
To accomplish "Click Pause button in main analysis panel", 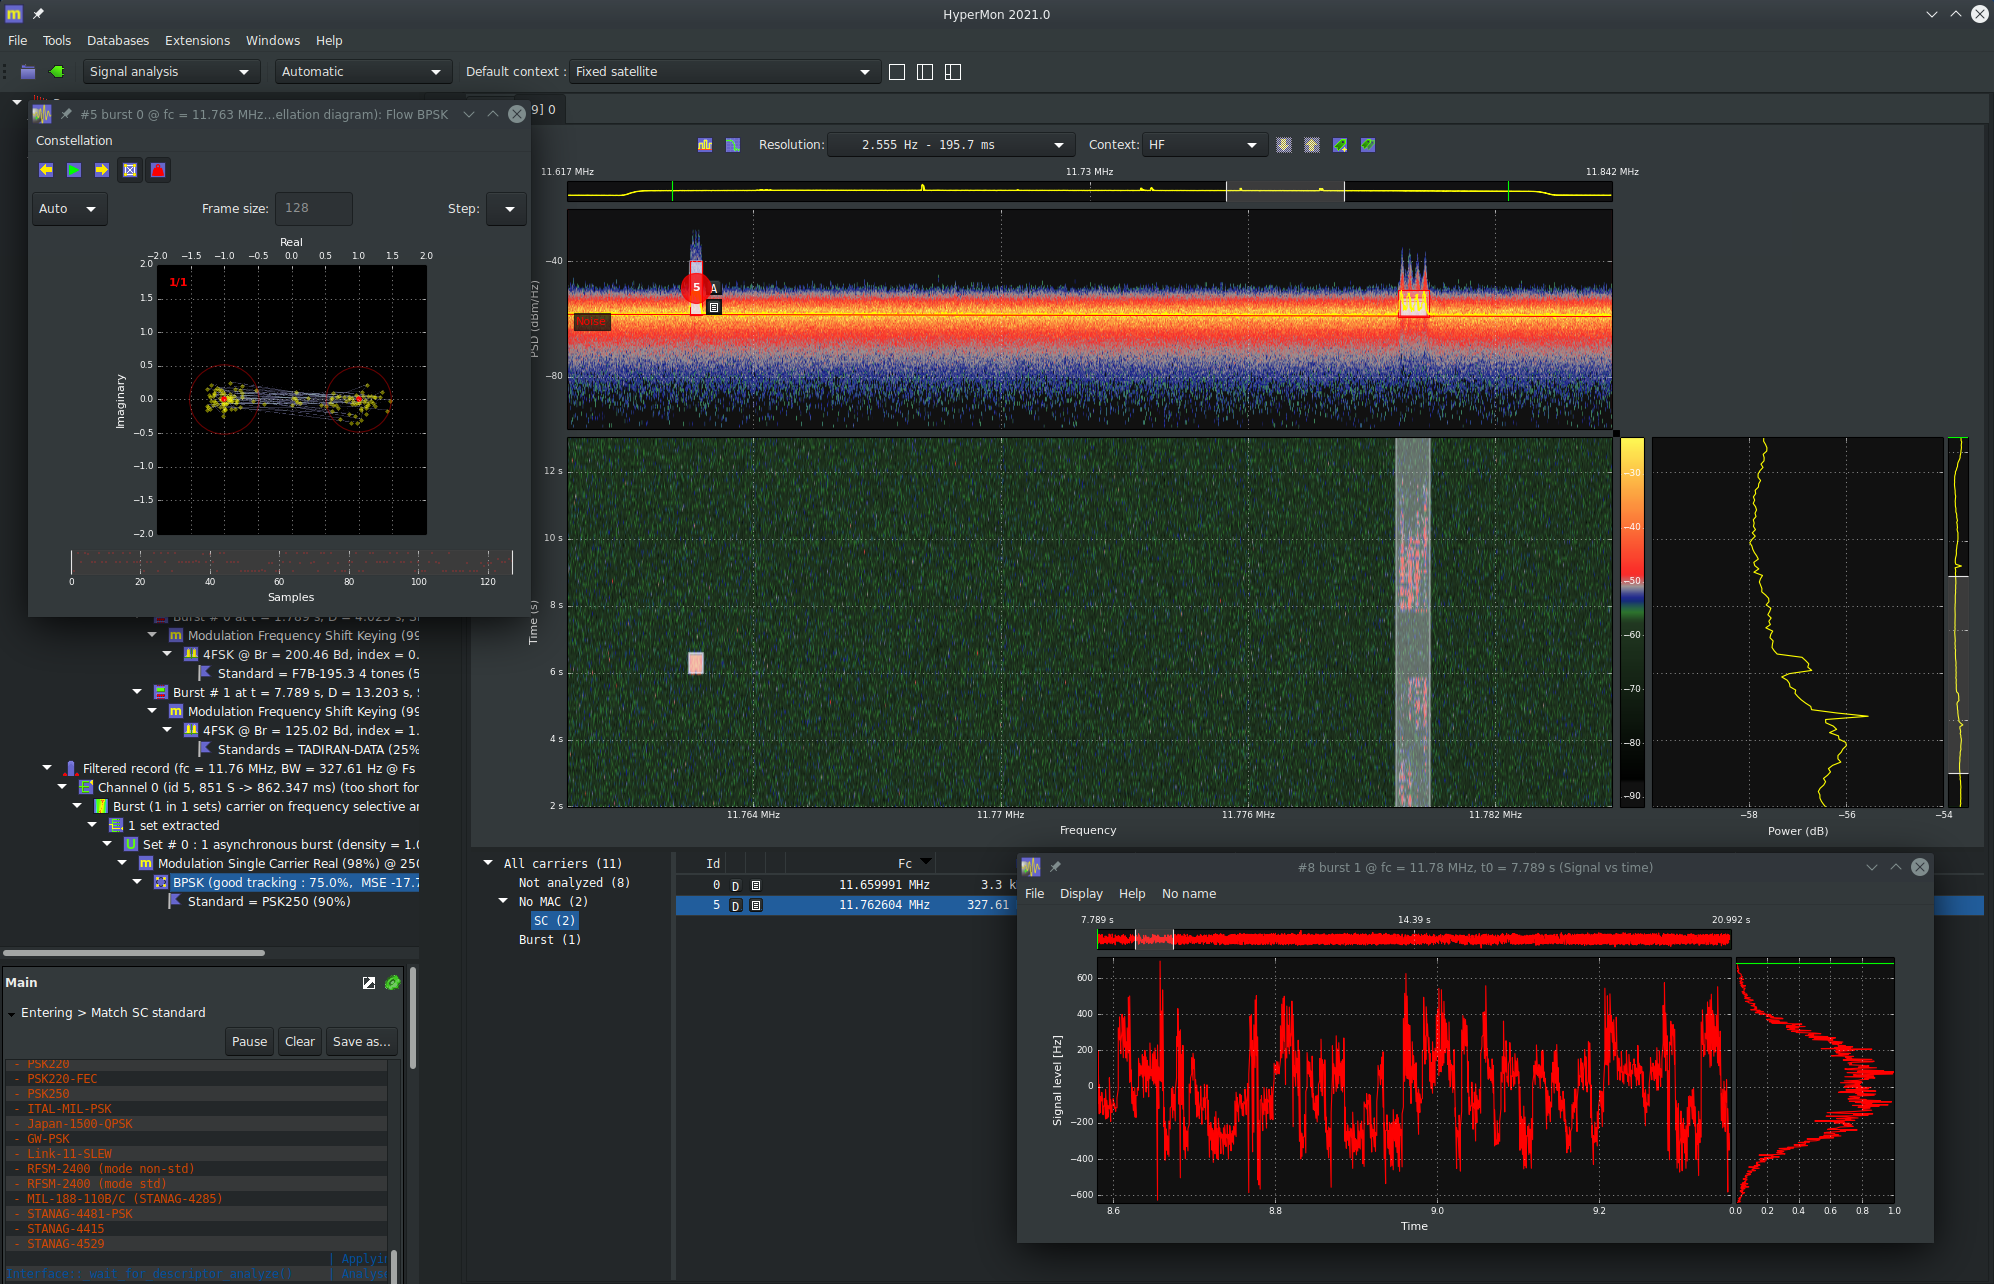I will click(250, 1041).
